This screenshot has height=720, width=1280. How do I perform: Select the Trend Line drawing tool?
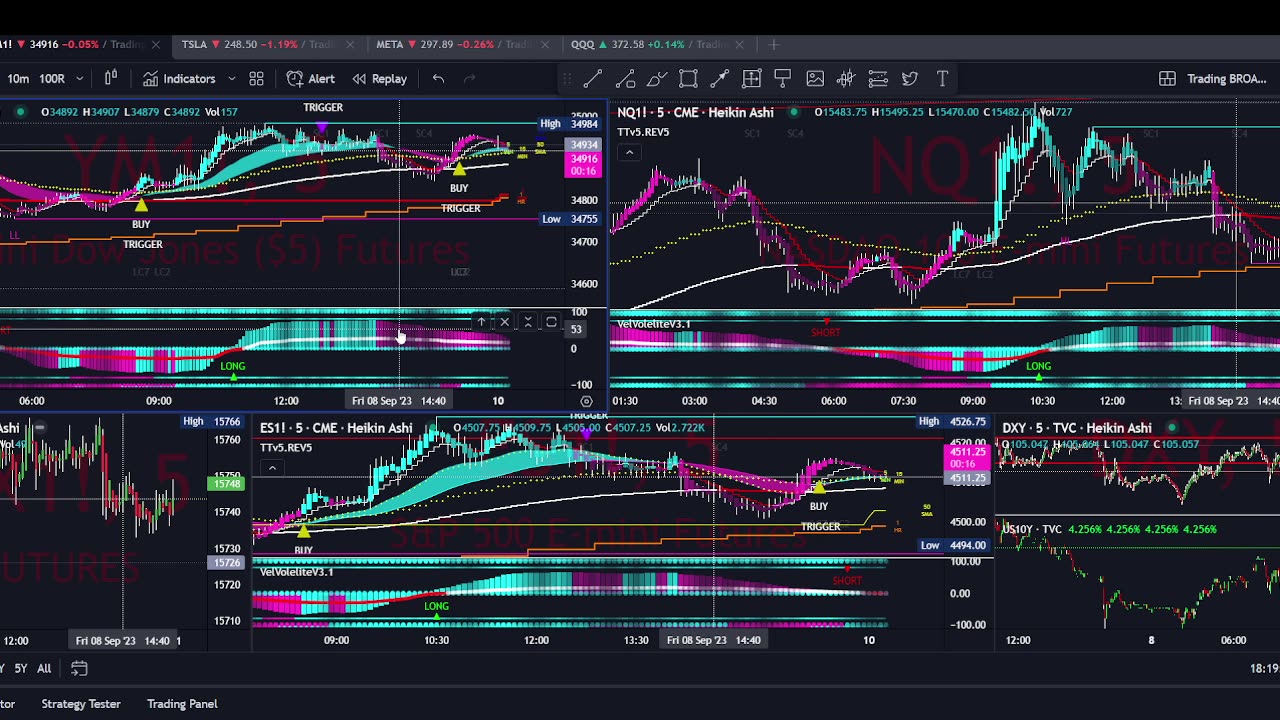[593, 79]
